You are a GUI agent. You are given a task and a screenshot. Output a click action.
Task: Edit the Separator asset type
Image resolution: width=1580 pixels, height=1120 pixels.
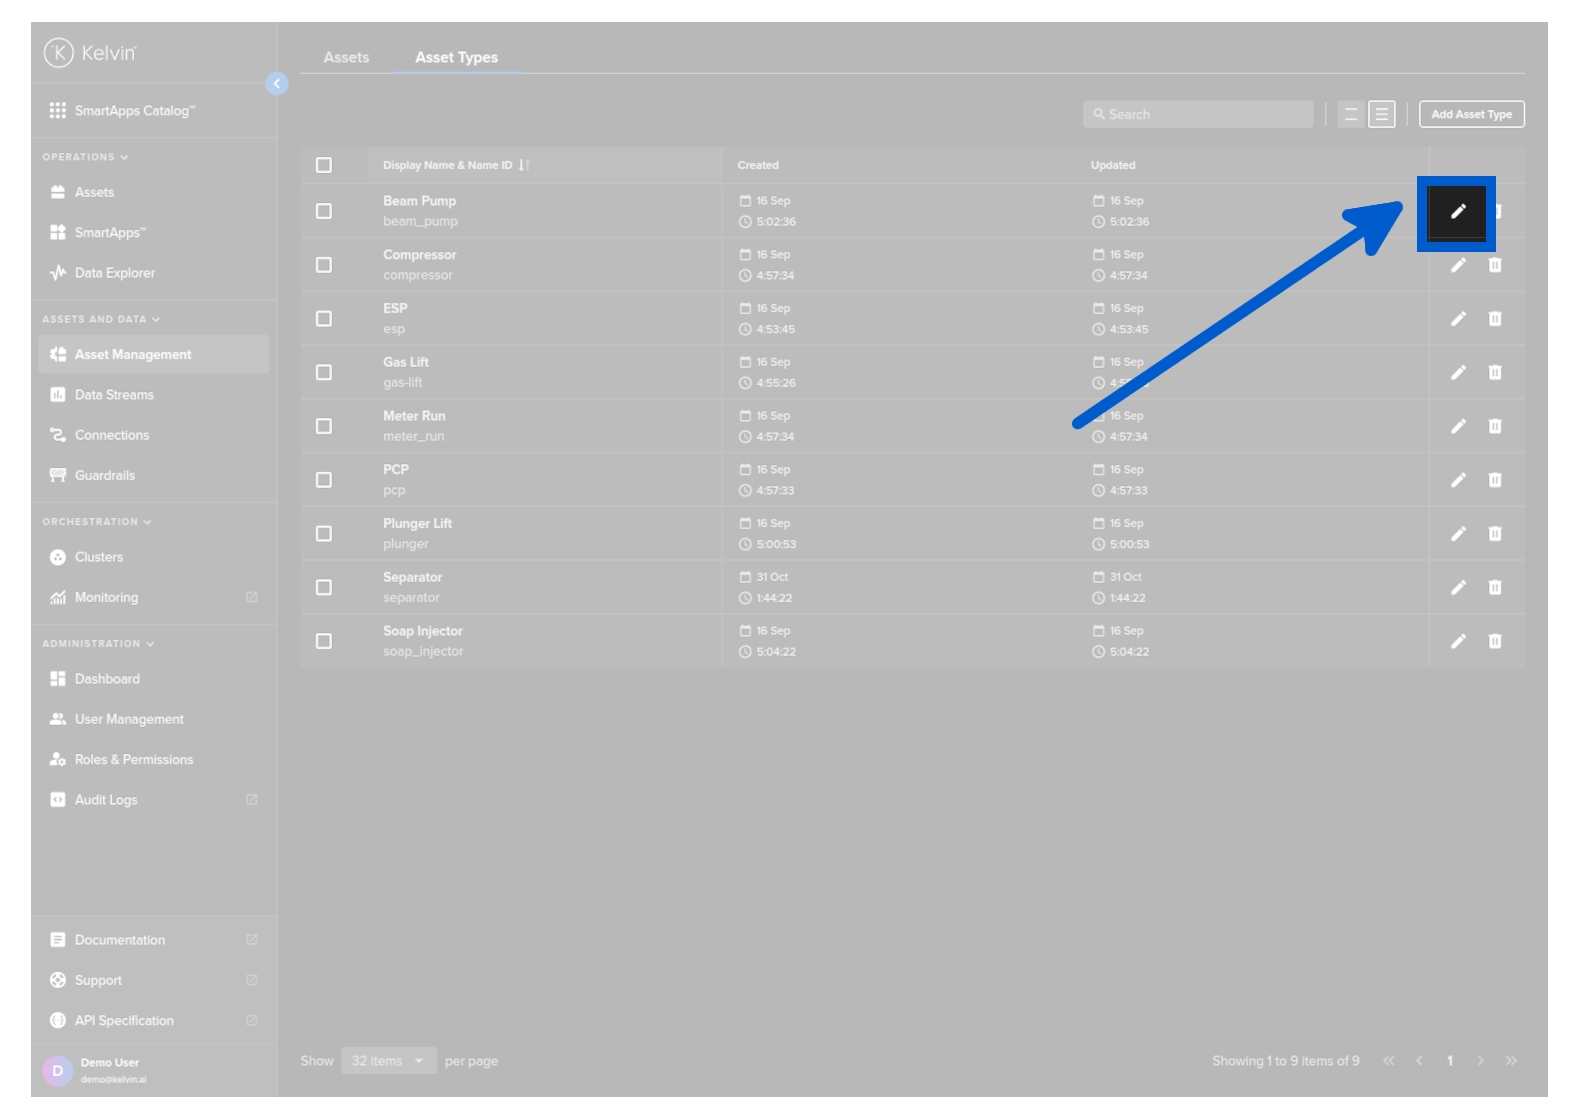pyautogui.click(x=1458, y=588)
